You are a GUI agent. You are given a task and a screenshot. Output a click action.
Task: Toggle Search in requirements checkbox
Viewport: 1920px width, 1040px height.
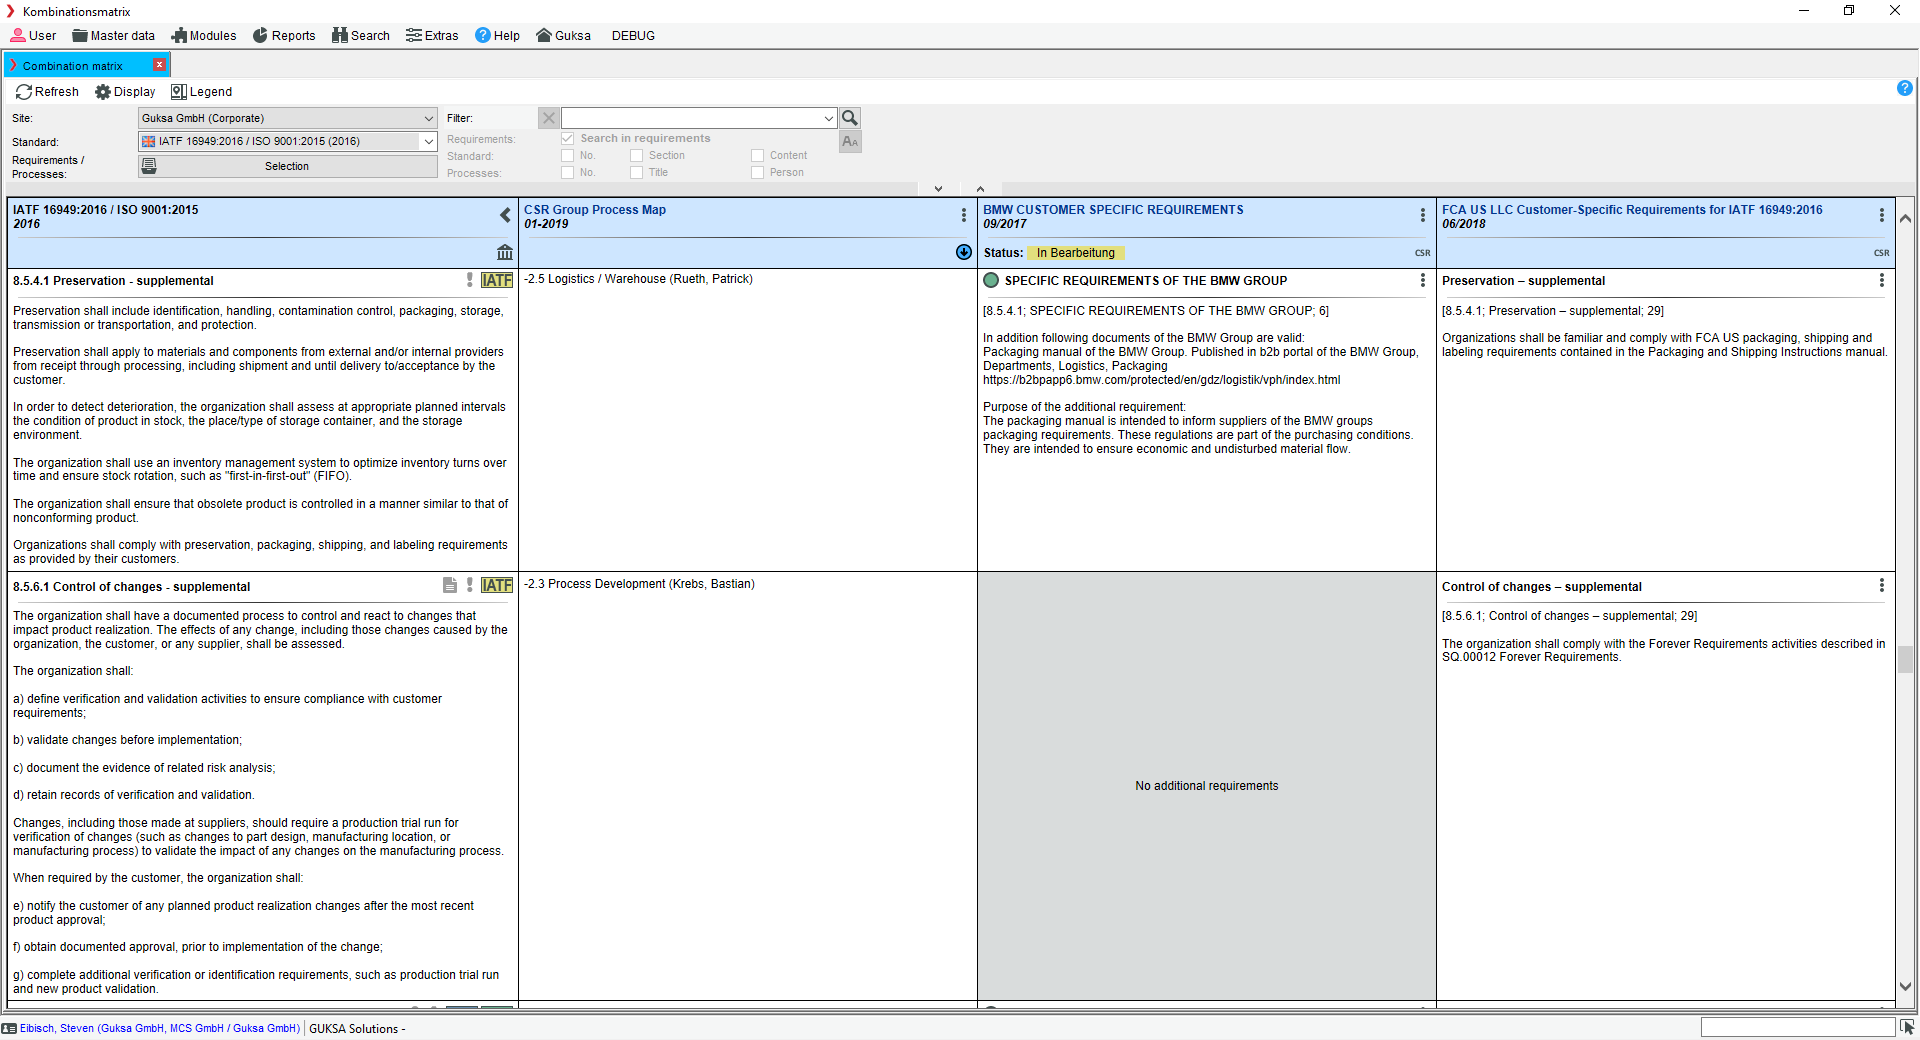pos(568,138)
